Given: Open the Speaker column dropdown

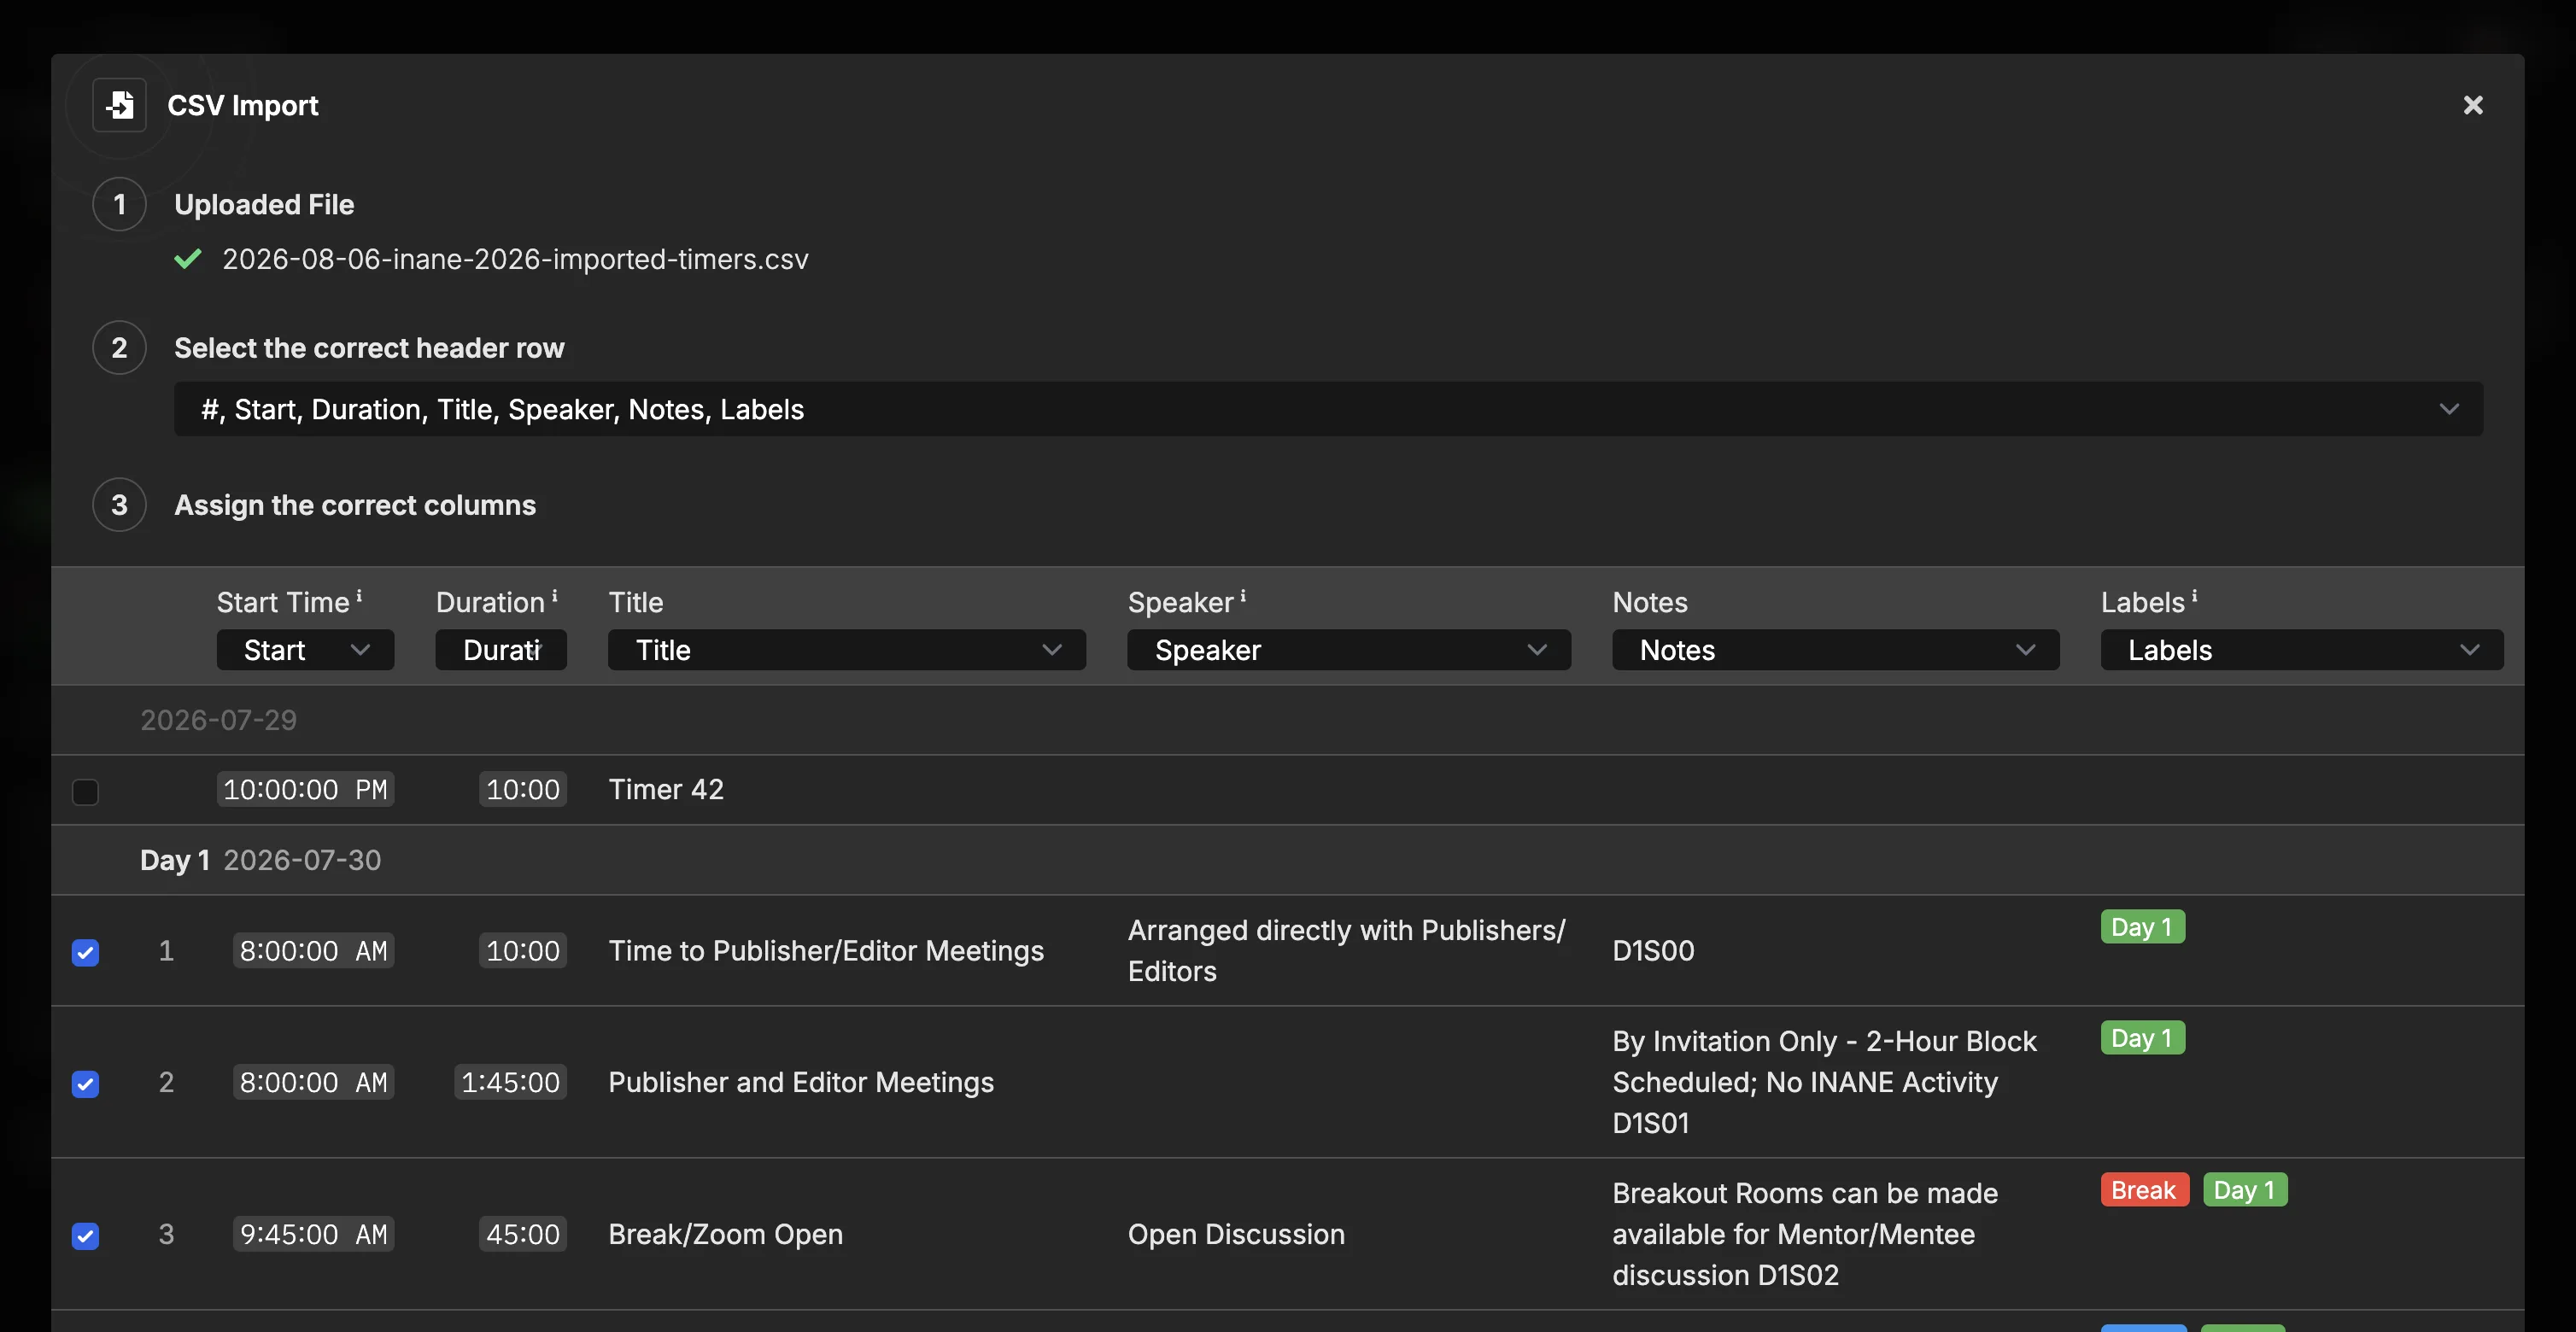Looking at the screenshot, I should [1349, 650].
